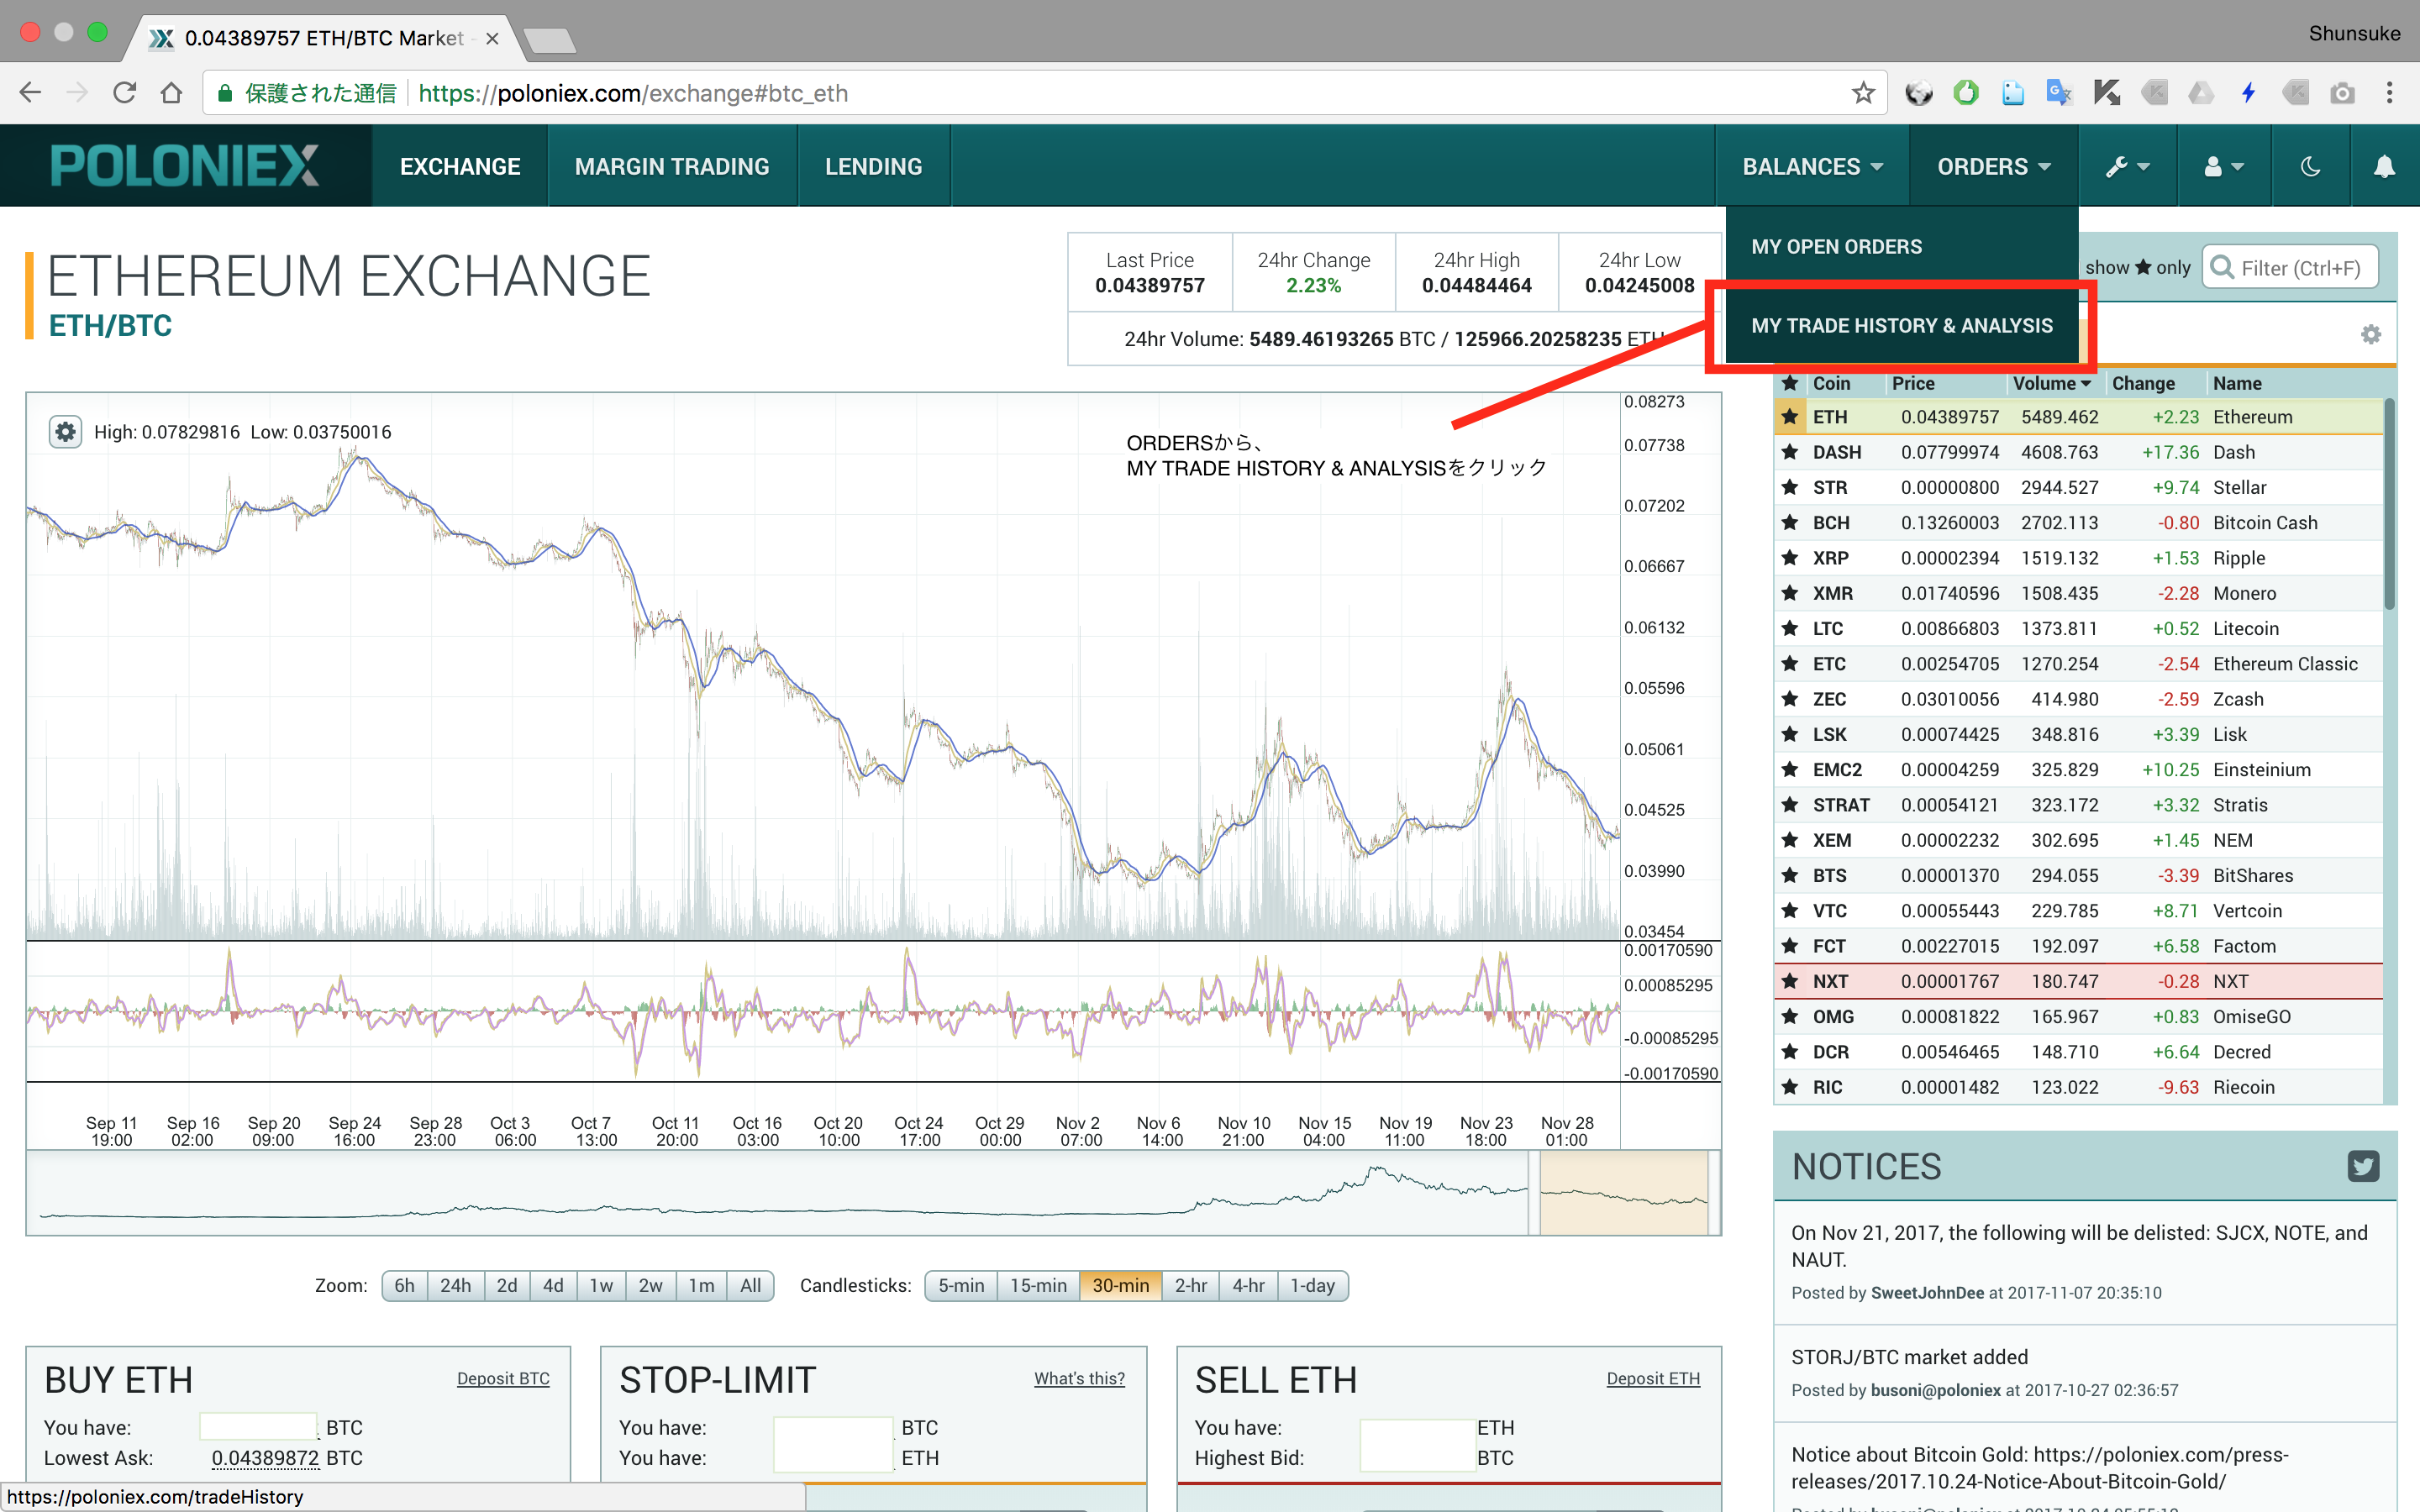Click the left handle of chart range
The width and height of the screenshot is (2420, 1512).
(1534, 1192)
